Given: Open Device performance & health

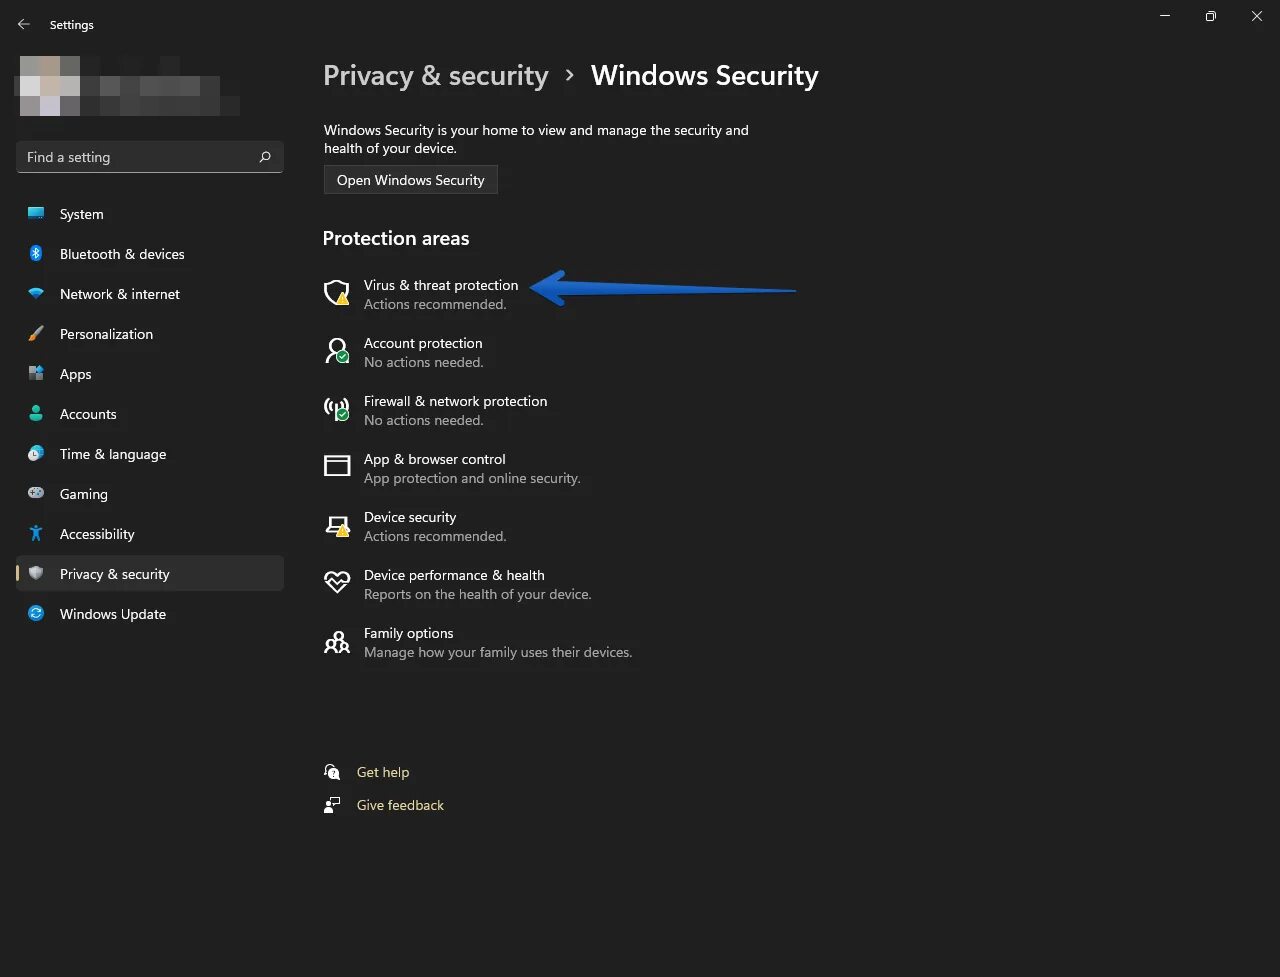Looking at the screenshot, I should click(x=454, y=575).
